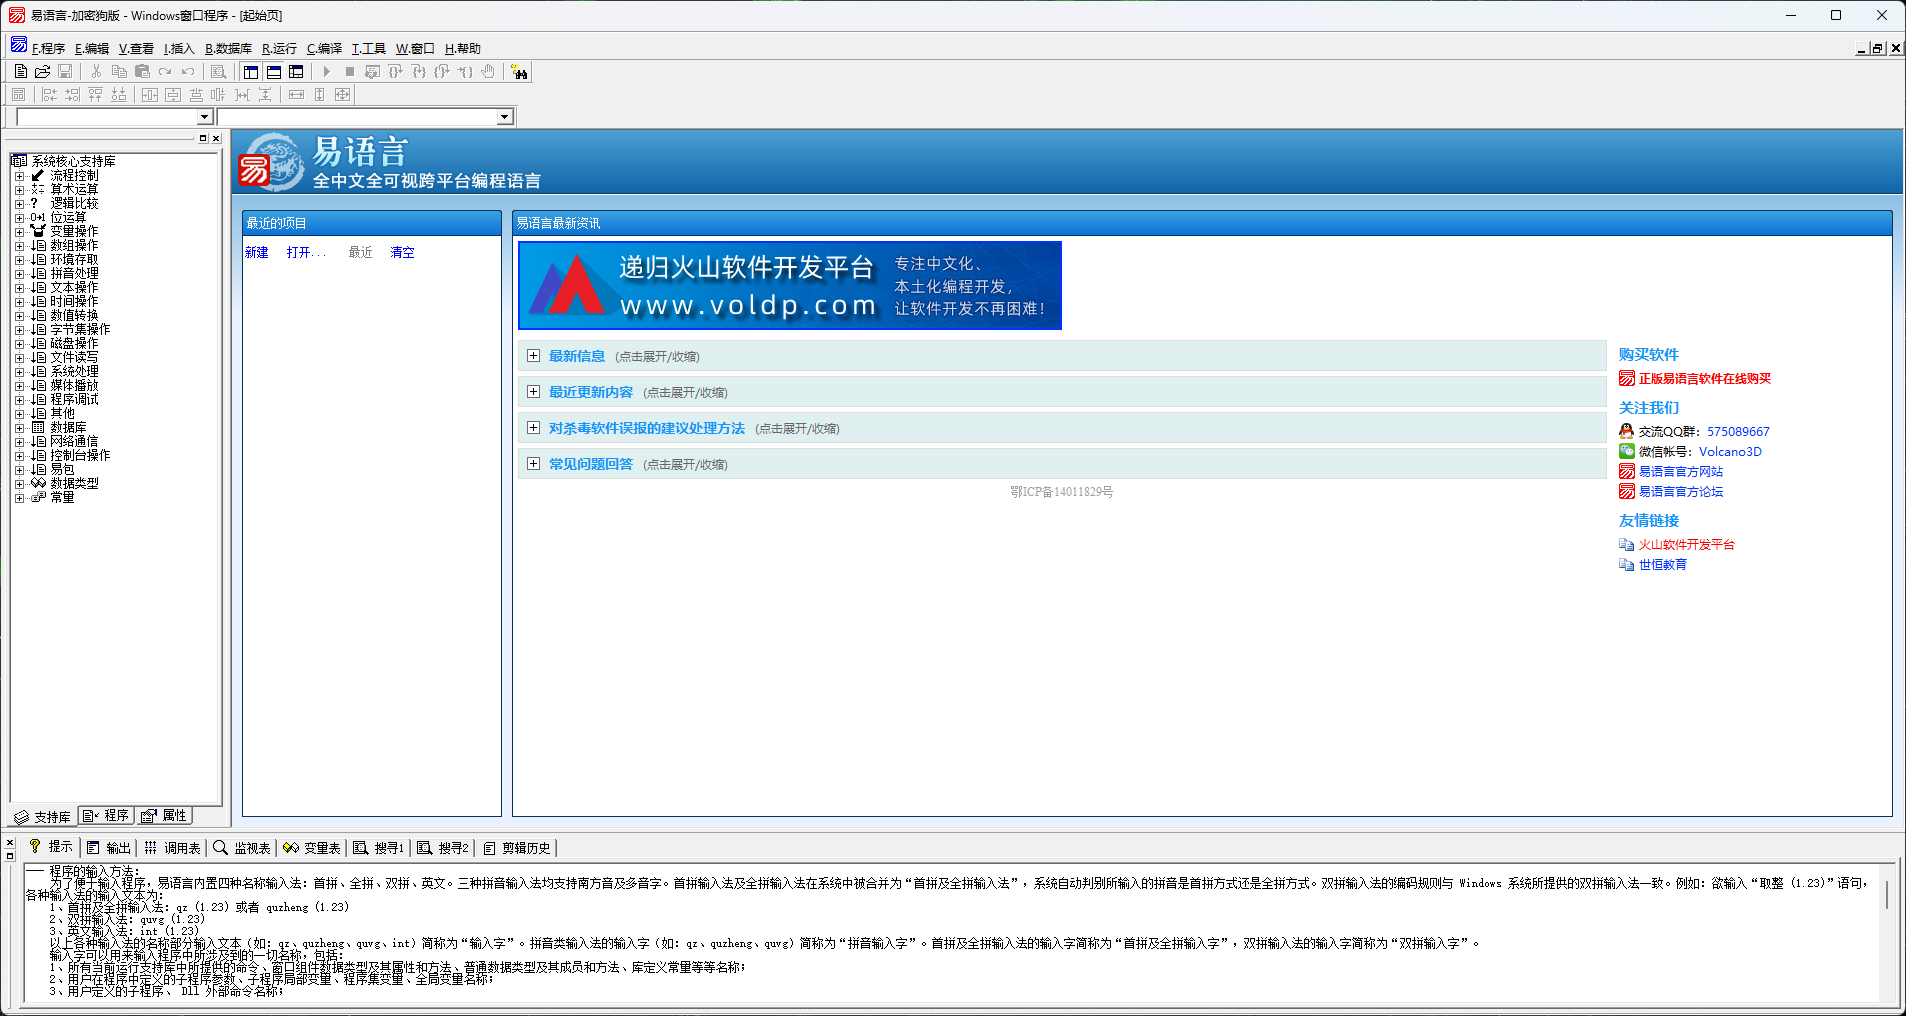The height and width of the screenshot is (1016, 1906).
Task: Expand the 最新信息 section
Action: coord(534,356)
